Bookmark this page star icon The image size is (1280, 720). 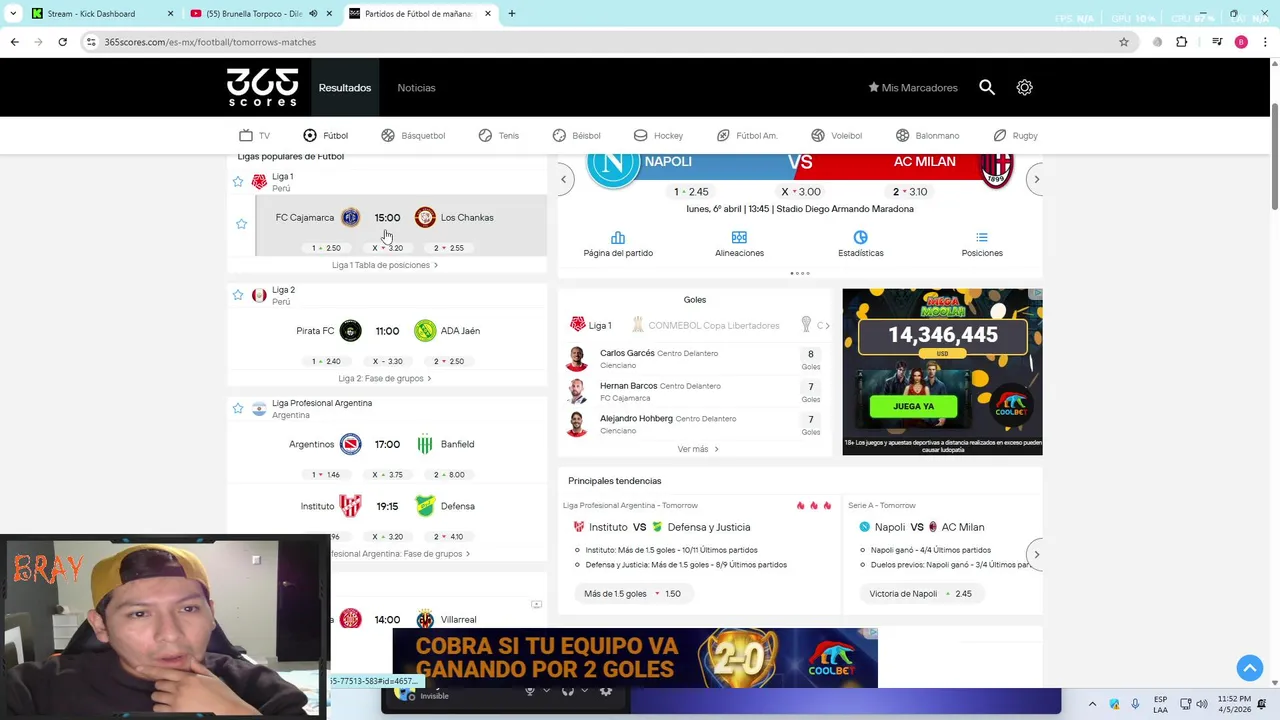coord(1124,42)
